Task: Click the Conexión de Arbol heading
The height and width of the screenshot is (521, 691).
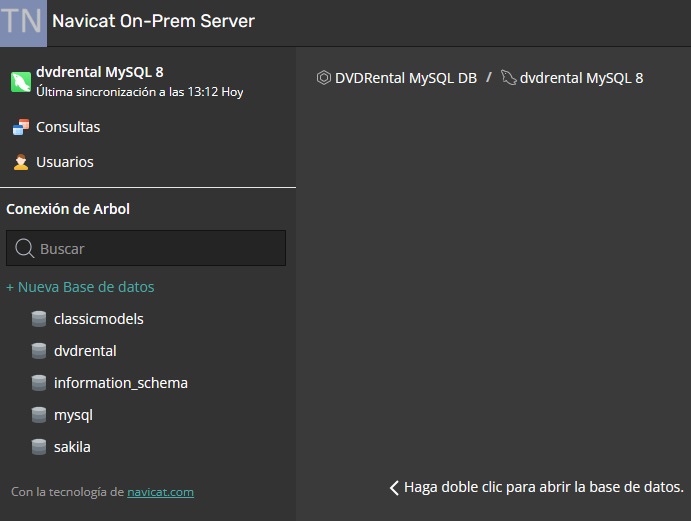Action: 68,208
